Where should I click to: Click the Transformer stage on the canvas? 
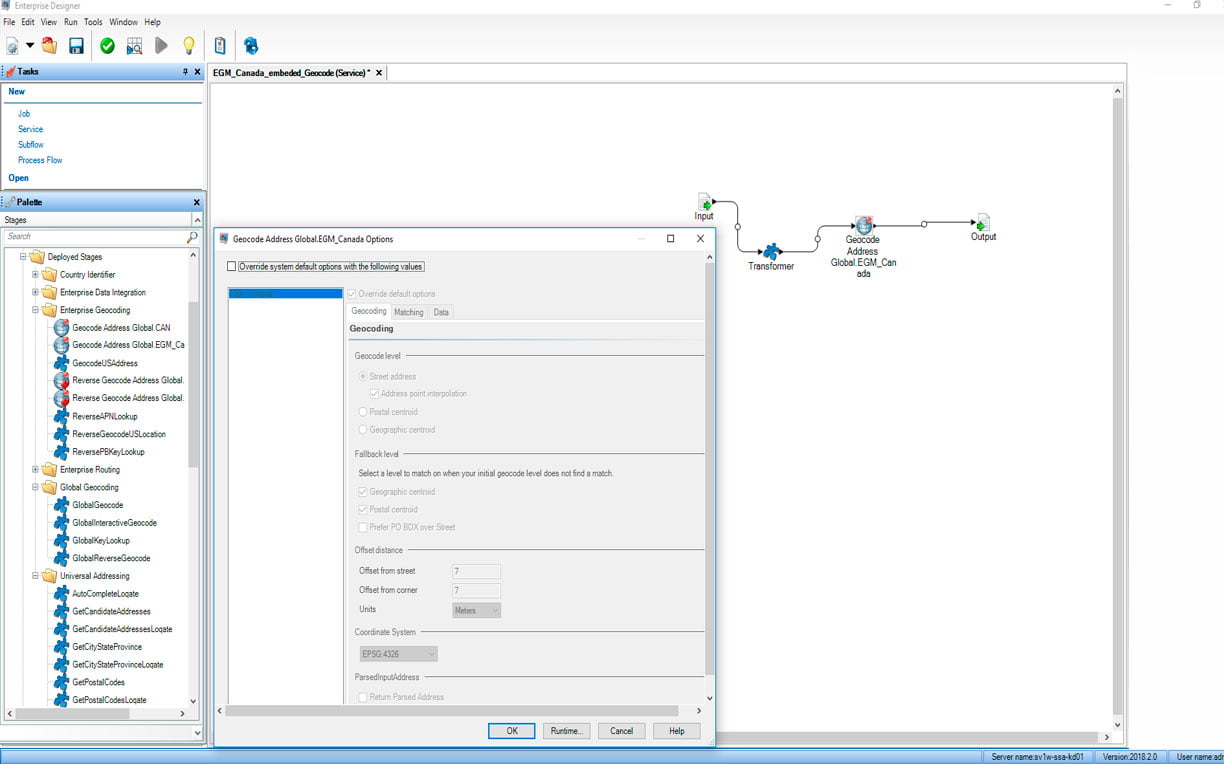pyautogui.click(x=773, y=252)
